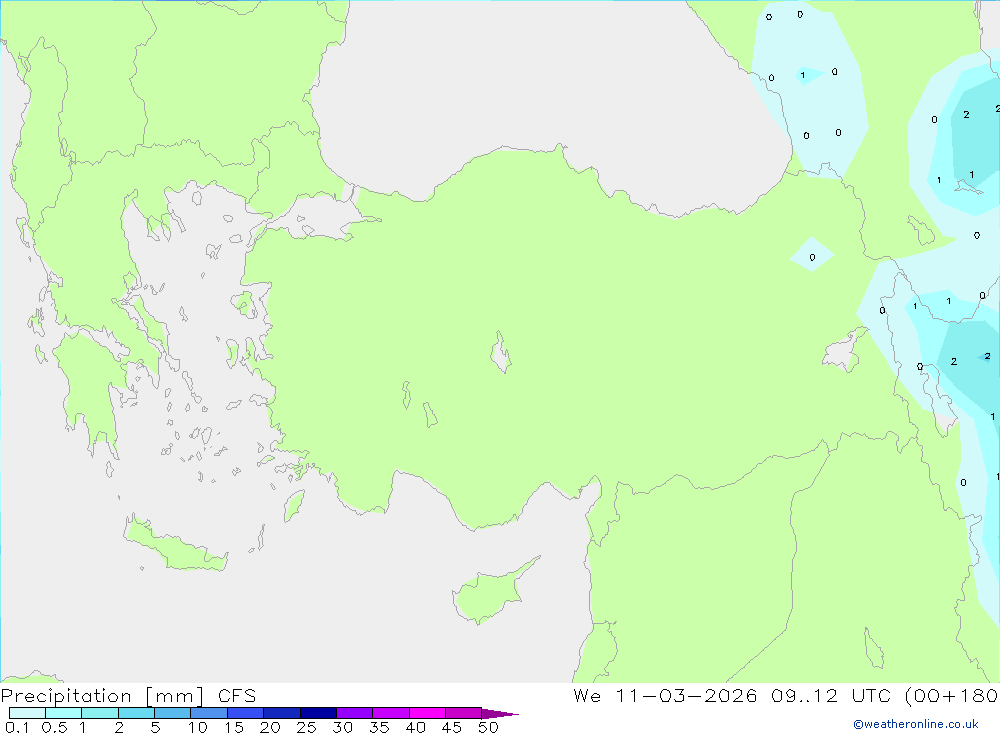This screenshot has height=733, width=1000.
Task: Click the '40' legend scale label
Action: click(x=416, y=727)
